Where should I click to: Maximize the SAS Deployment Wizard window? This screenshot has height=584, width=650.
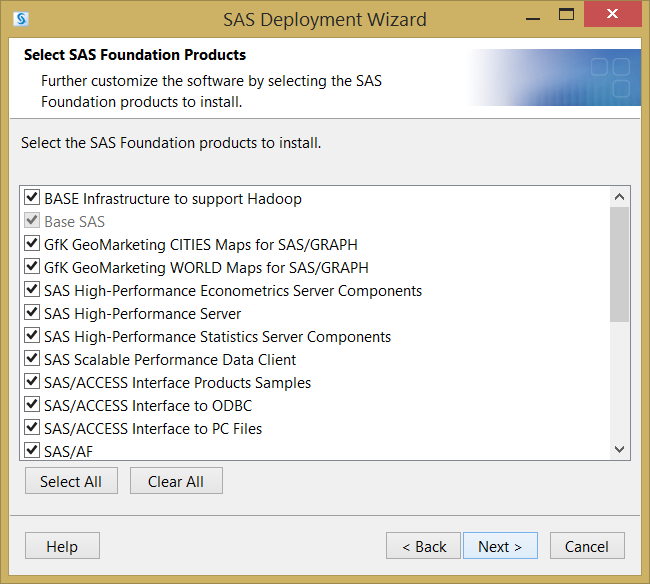pyautogui.click(x=566, y=15)
